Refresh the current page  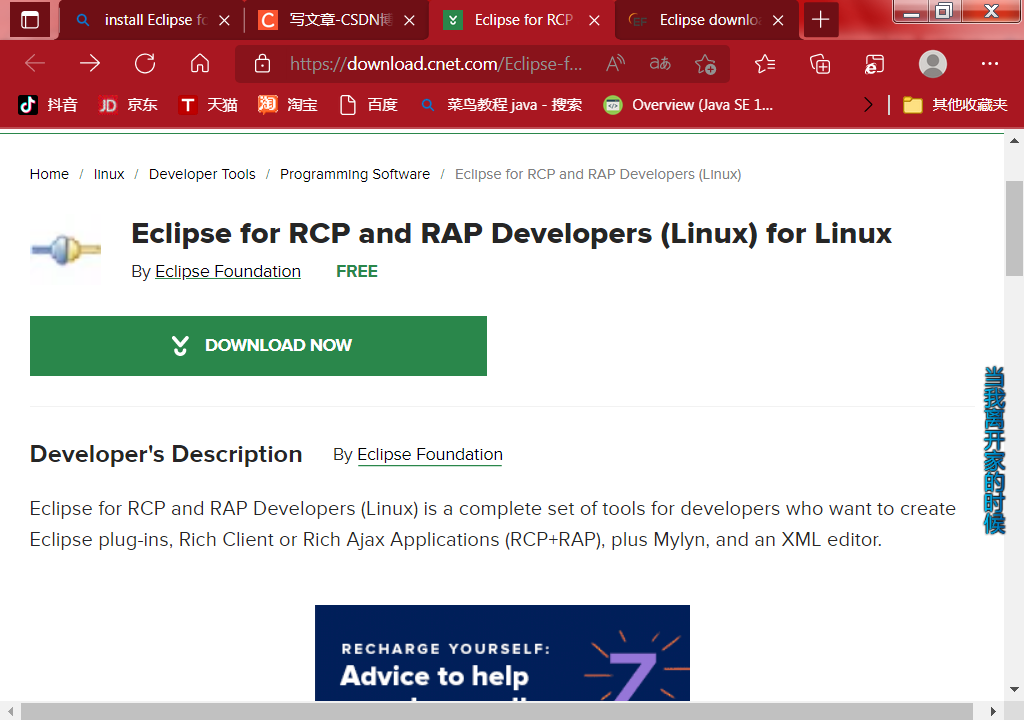coord(144,62)
